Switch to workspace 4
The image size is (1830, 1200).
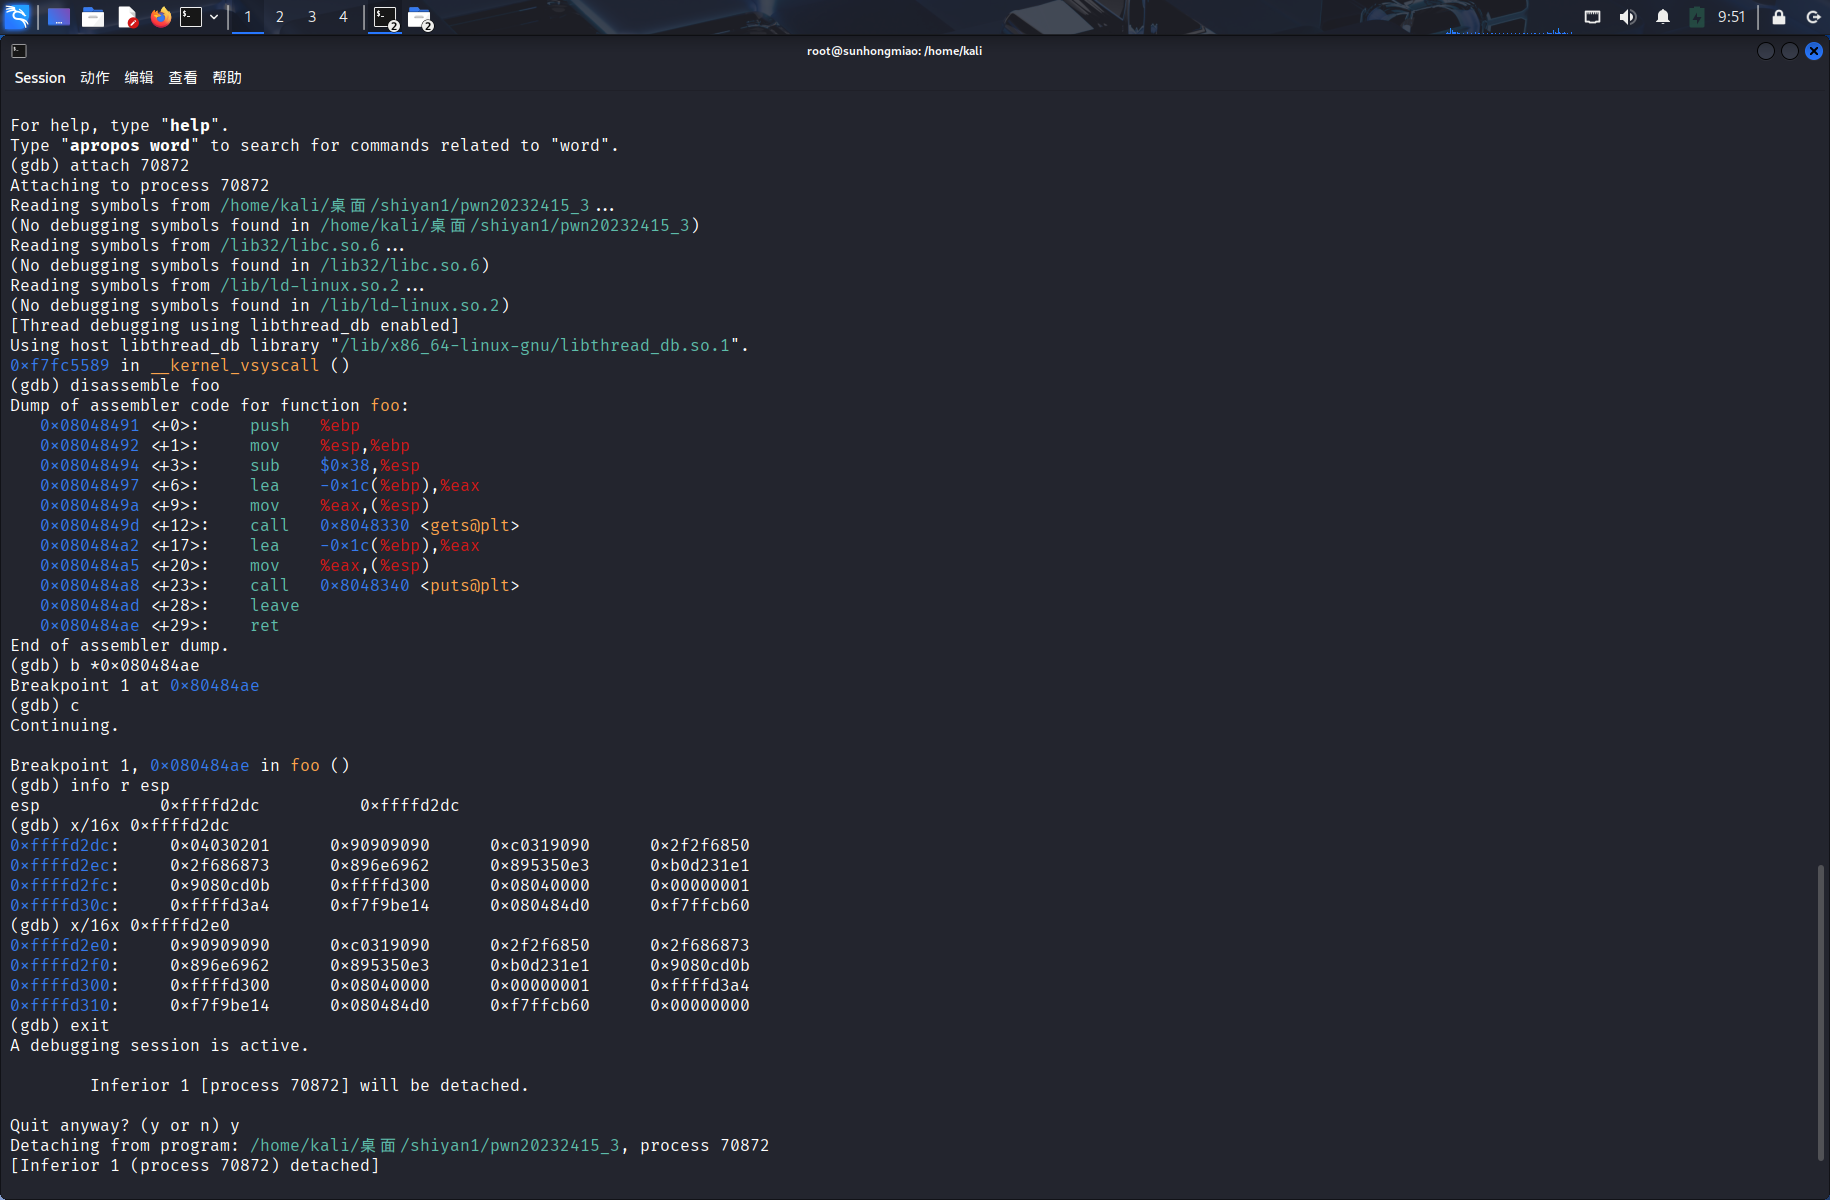point(343,17)
